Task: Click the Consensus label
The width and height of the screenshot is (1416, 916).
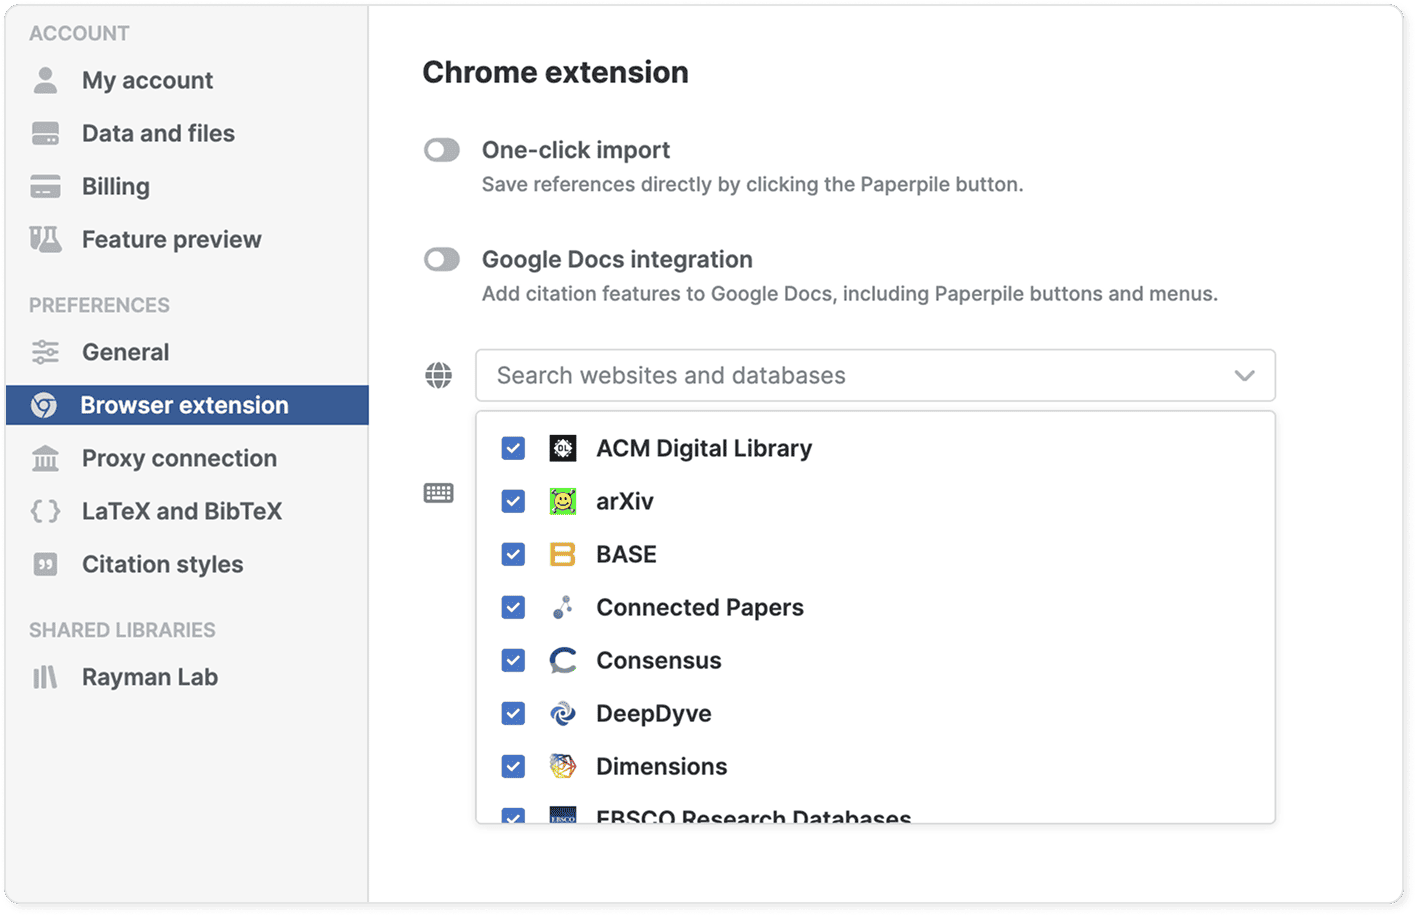Action: tap(659, 660)
